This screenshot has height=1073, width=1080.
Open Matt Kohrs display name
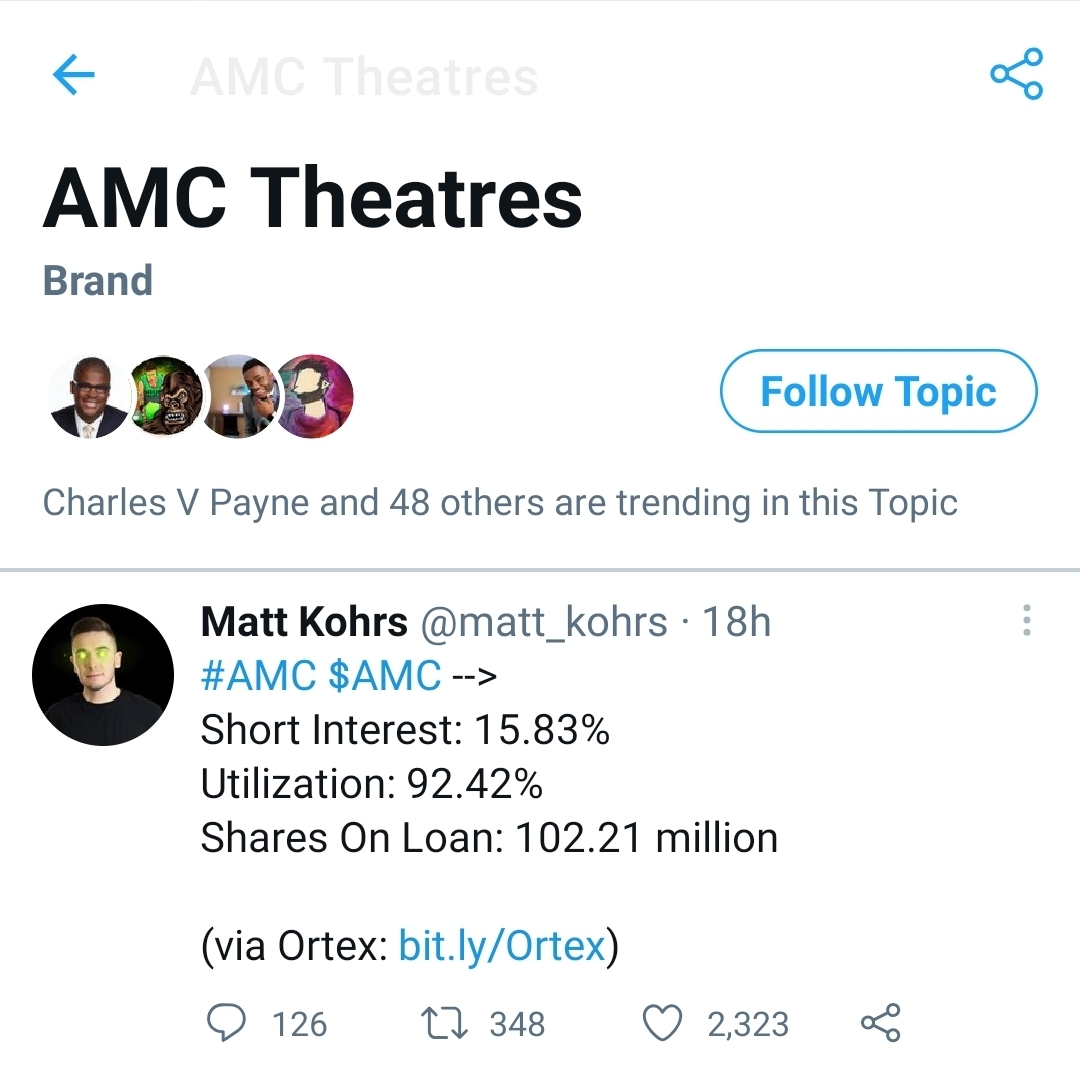click(304, 622)
